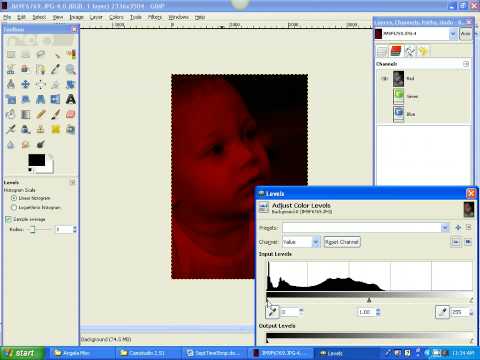
Task: Open the Channels tab configuration menu
Action: click(x=466, y=64)
